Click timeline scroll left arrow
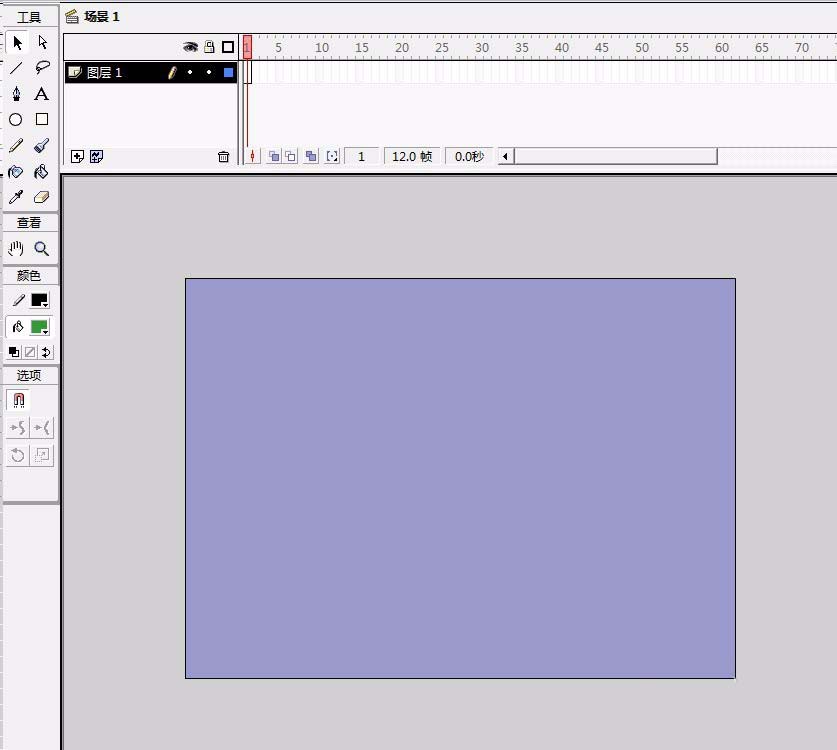Image resolution: width=837 pixels, height=750 pixels. click(506, 156)
